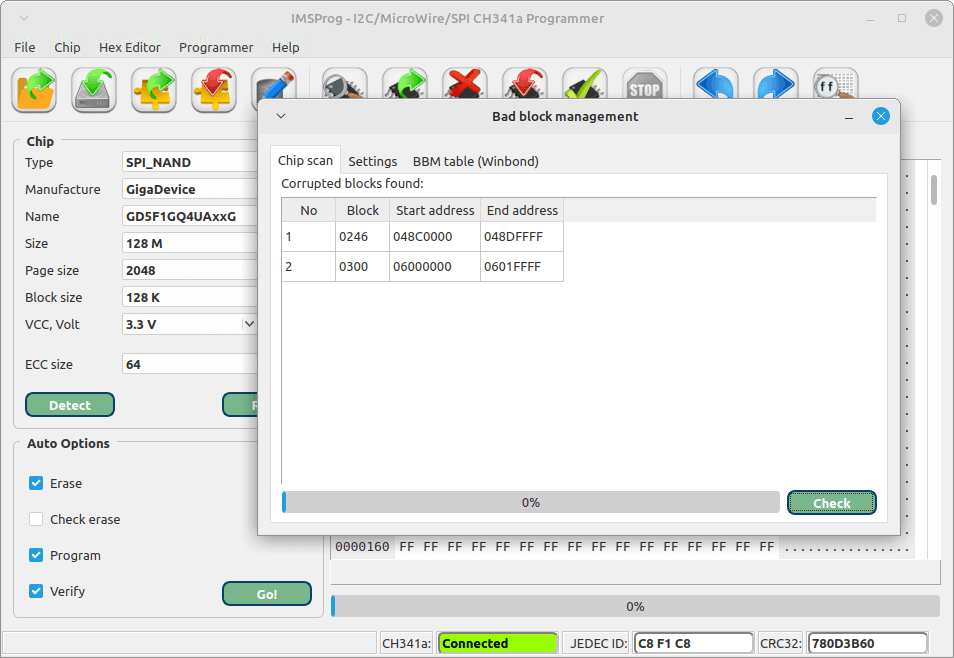Image resolution: width=954 pixels, height=658 pixels.
Task: Click the Open file toolbar icon
Action: coord(34,90)
